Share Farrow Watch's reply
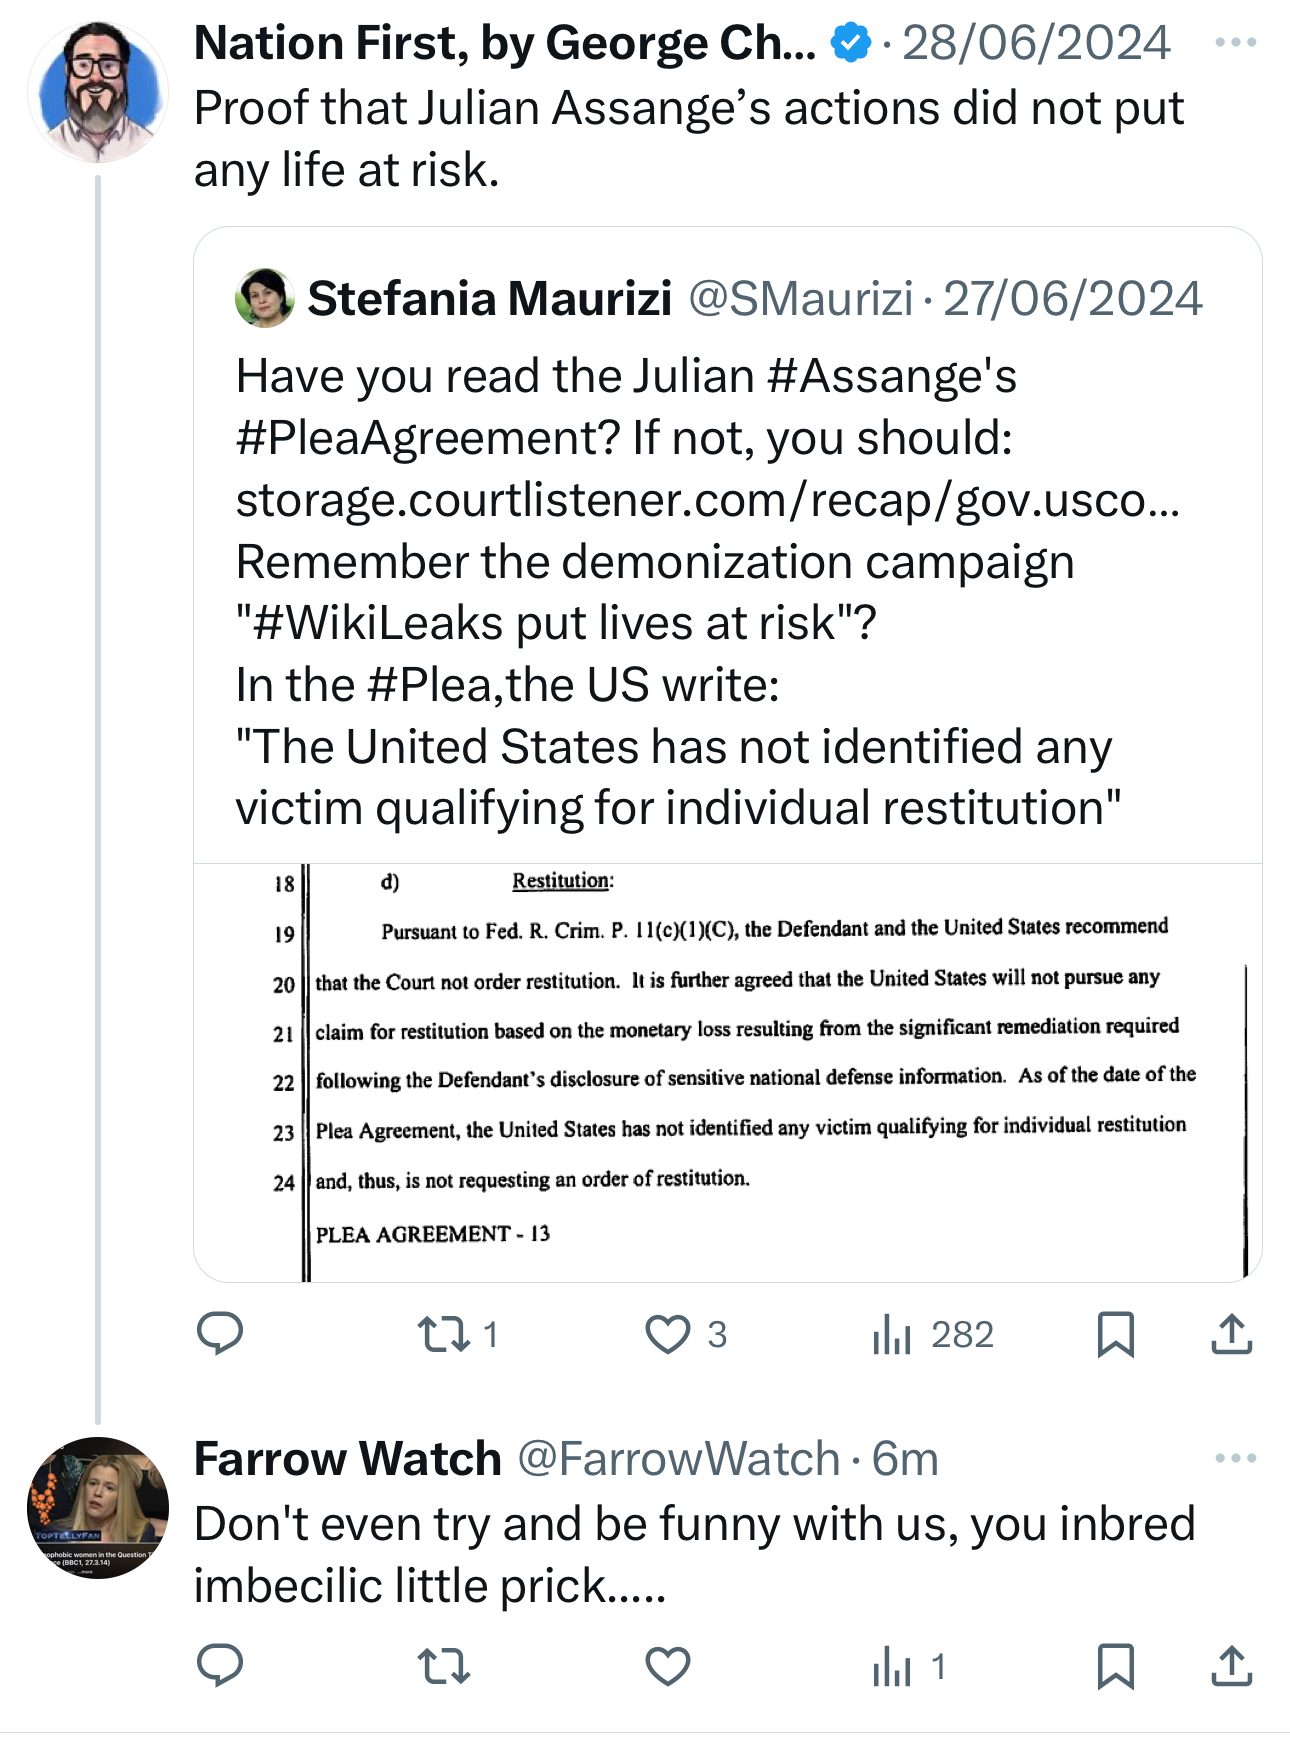The image size is (1290, 1742). pos(1232,1666)
